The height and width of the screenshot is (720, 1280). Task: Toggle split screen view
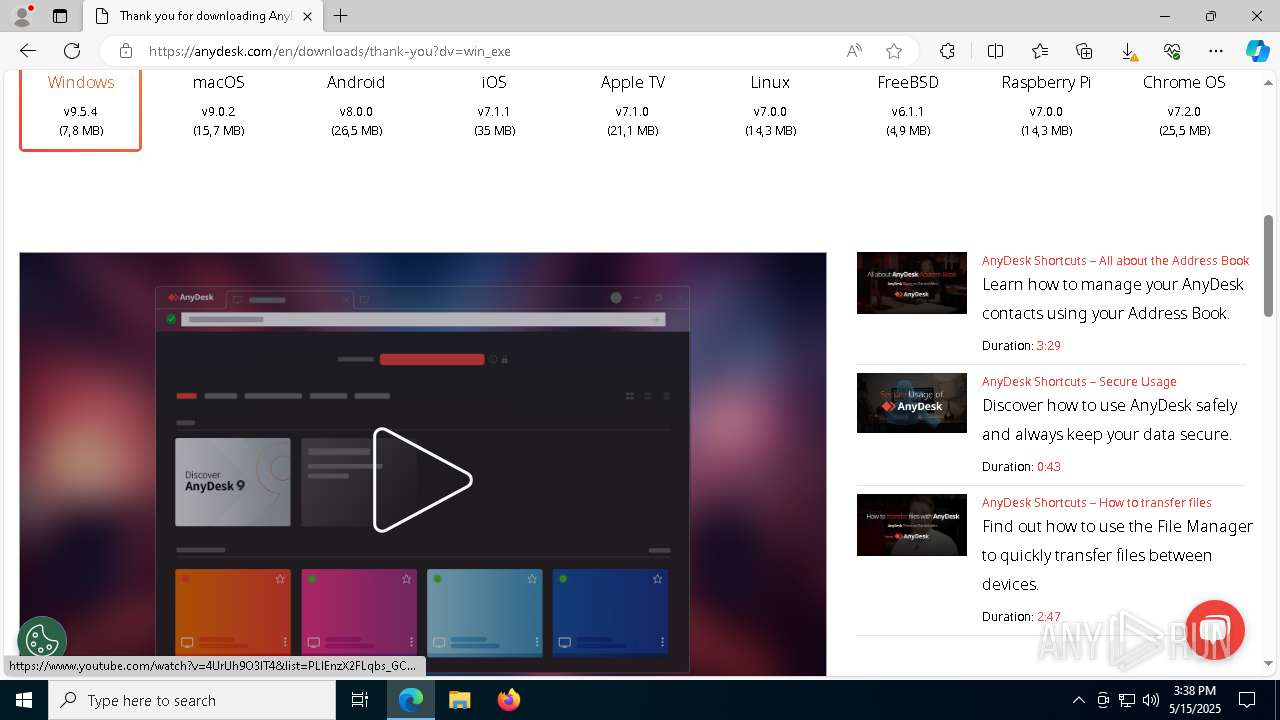[995, 51]
